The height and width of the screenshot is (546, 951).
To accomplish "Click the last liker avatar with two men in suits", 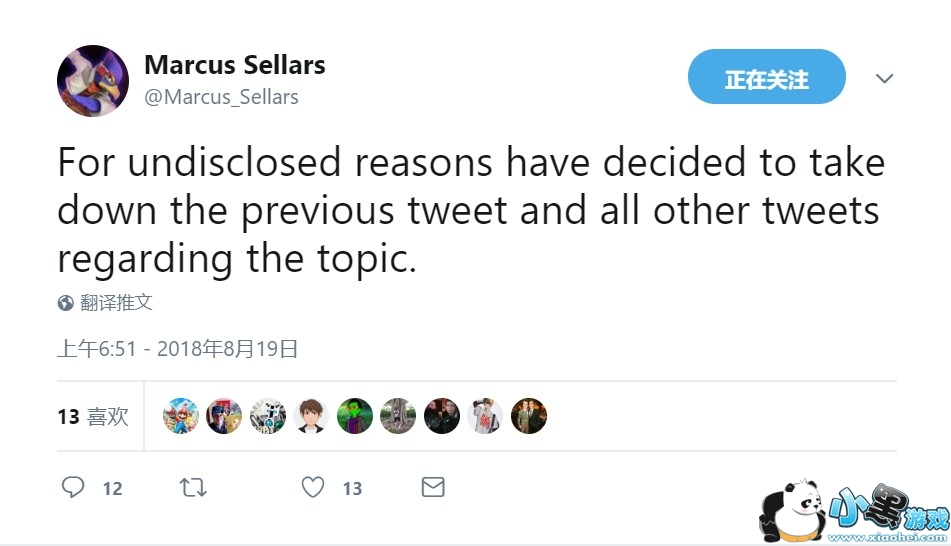I will click(528, 416).
